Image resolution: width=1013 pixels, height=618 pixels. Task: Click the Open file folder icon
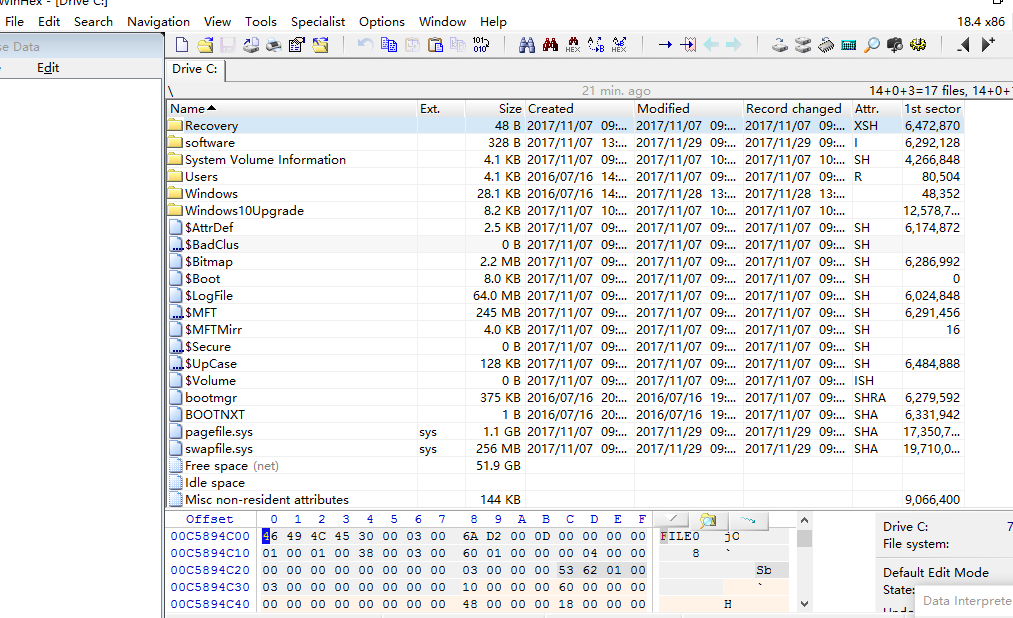point(205,45)
